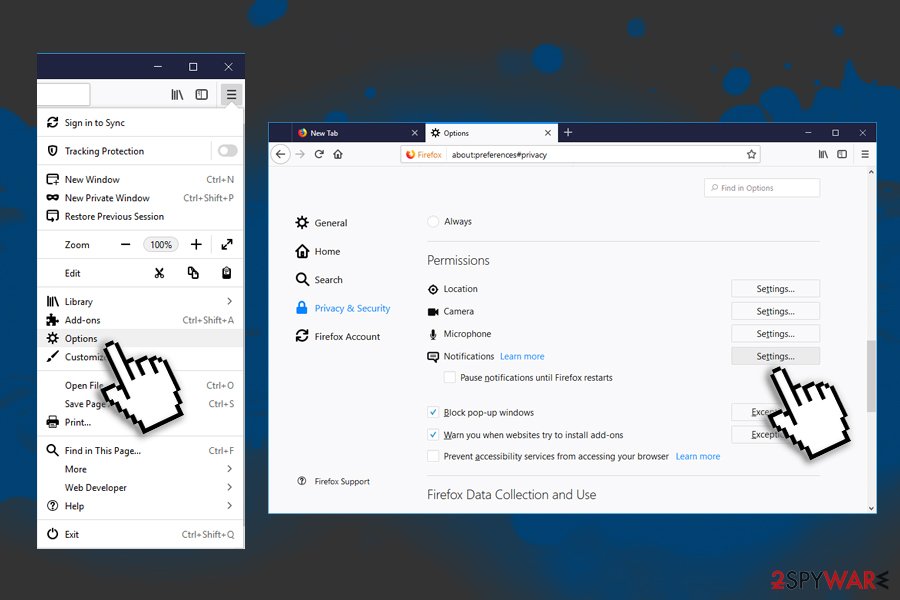Screen dimensions: 900x600
Task: Click the Find in Options search box
Action: tap(762, 188)
